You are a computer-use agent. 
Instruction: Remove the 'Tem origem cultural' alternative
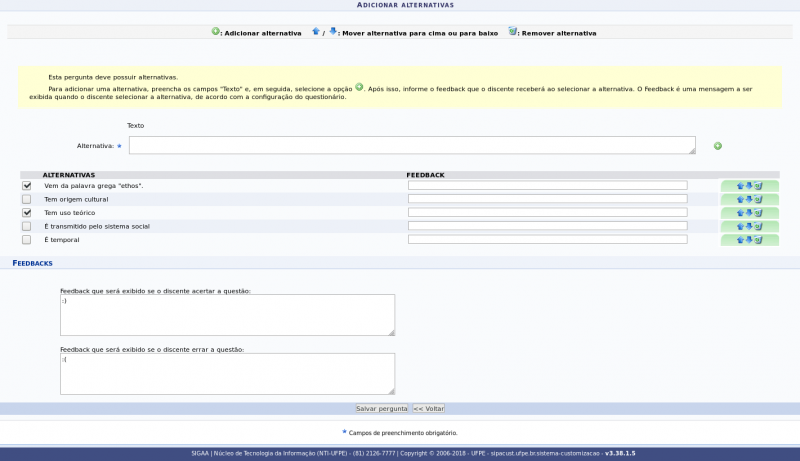click(x=758, y=199)
